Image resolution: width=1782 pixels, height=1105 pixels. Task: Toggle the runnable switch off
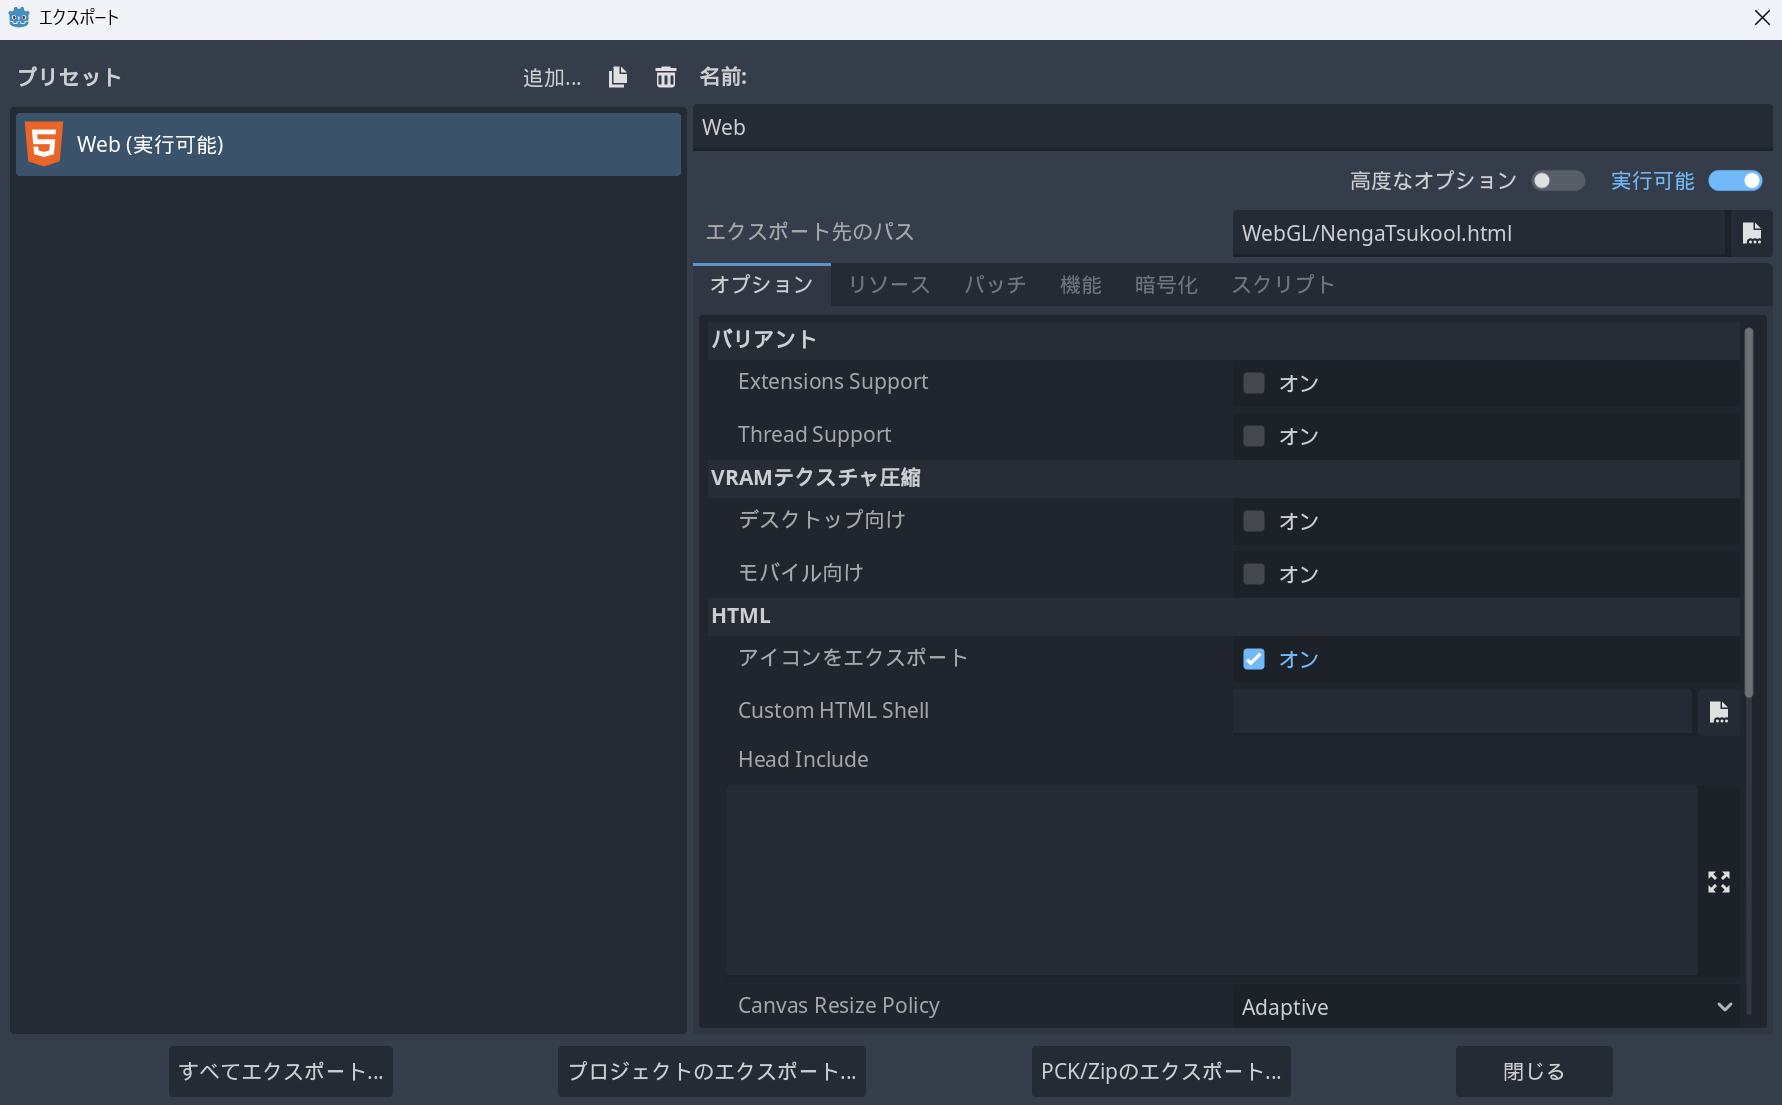click(1735, 181)
